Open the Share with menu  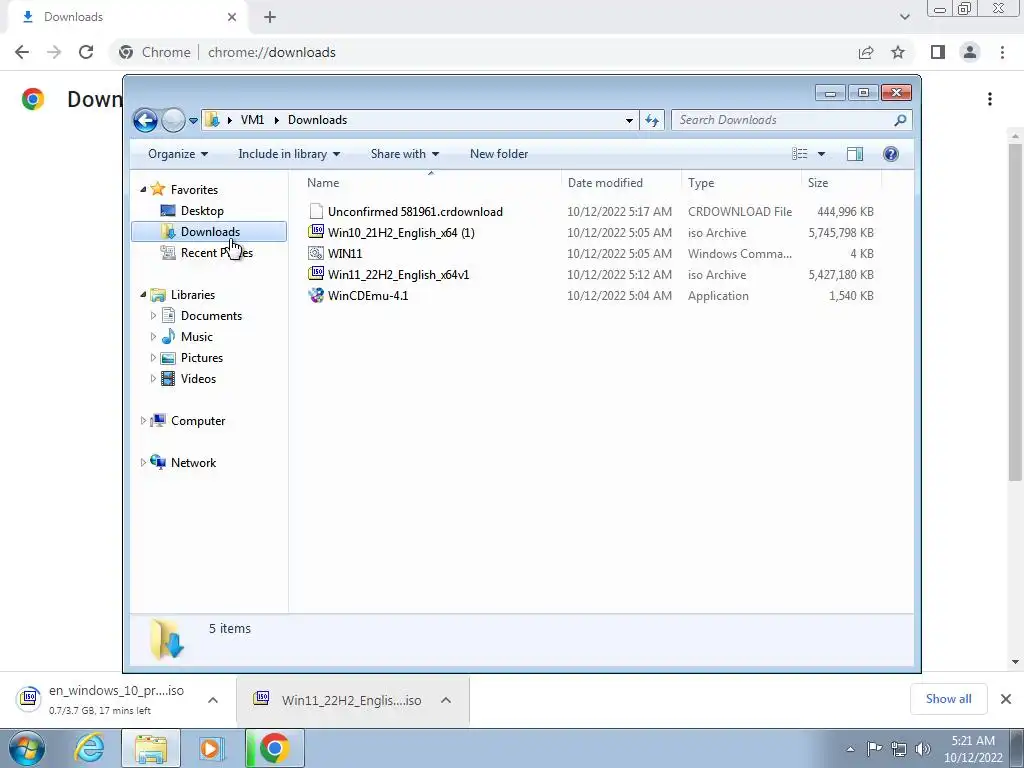point(405,154)
